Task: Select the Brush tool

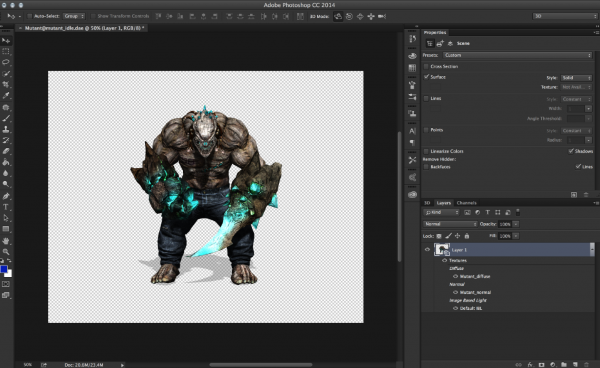Action: coord(6,119)
